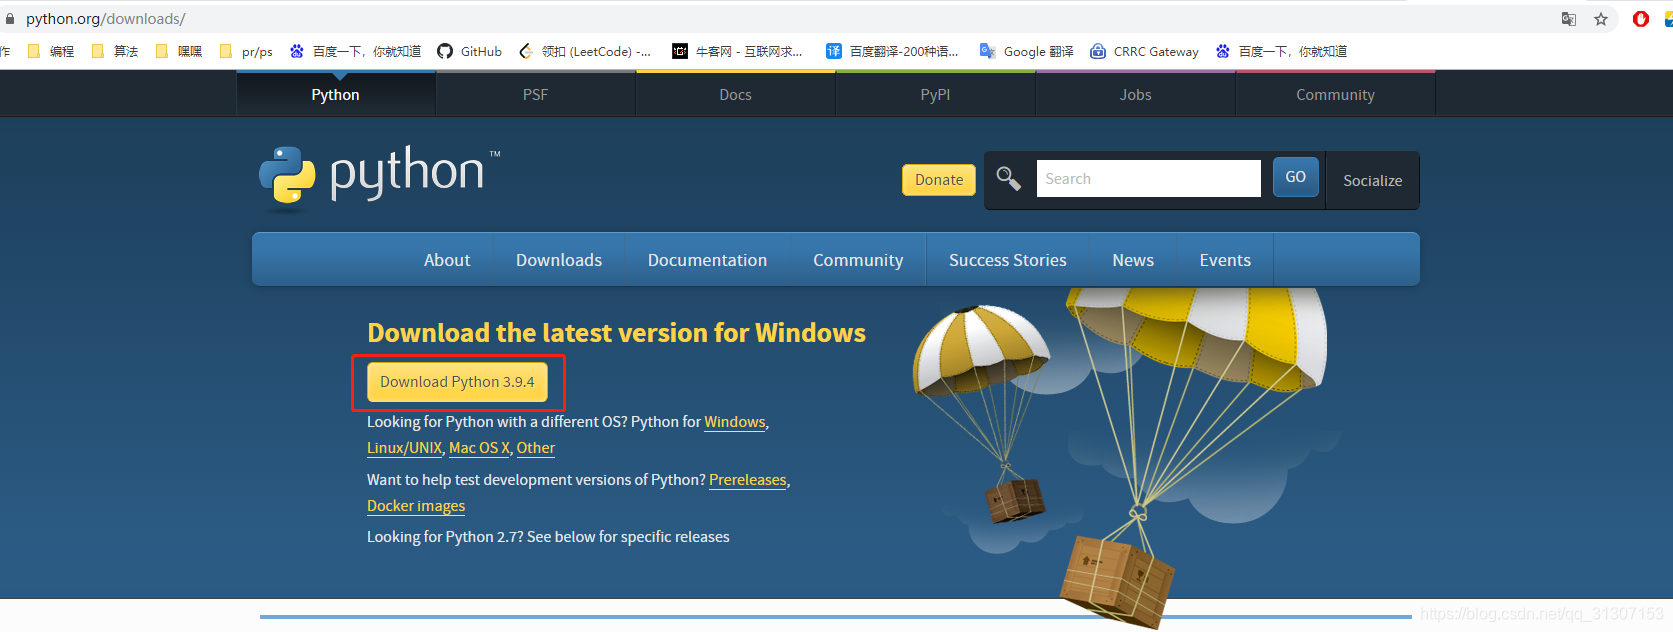Open the 百度翻译 bookmark
Screen dimensions: 1673x632
[x=892, y=51]
